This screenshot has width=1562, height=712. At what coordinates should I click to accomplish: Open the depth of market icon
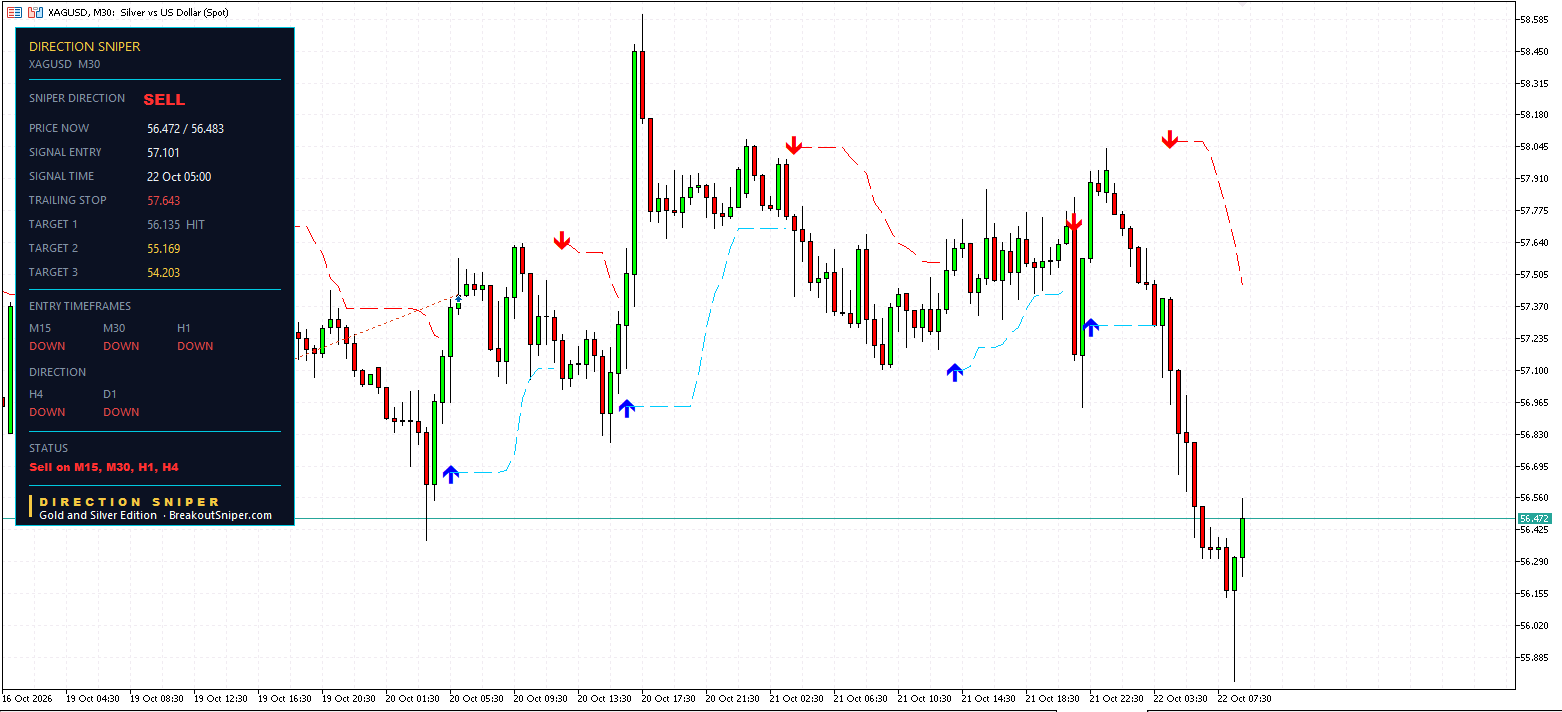(35, 12)
